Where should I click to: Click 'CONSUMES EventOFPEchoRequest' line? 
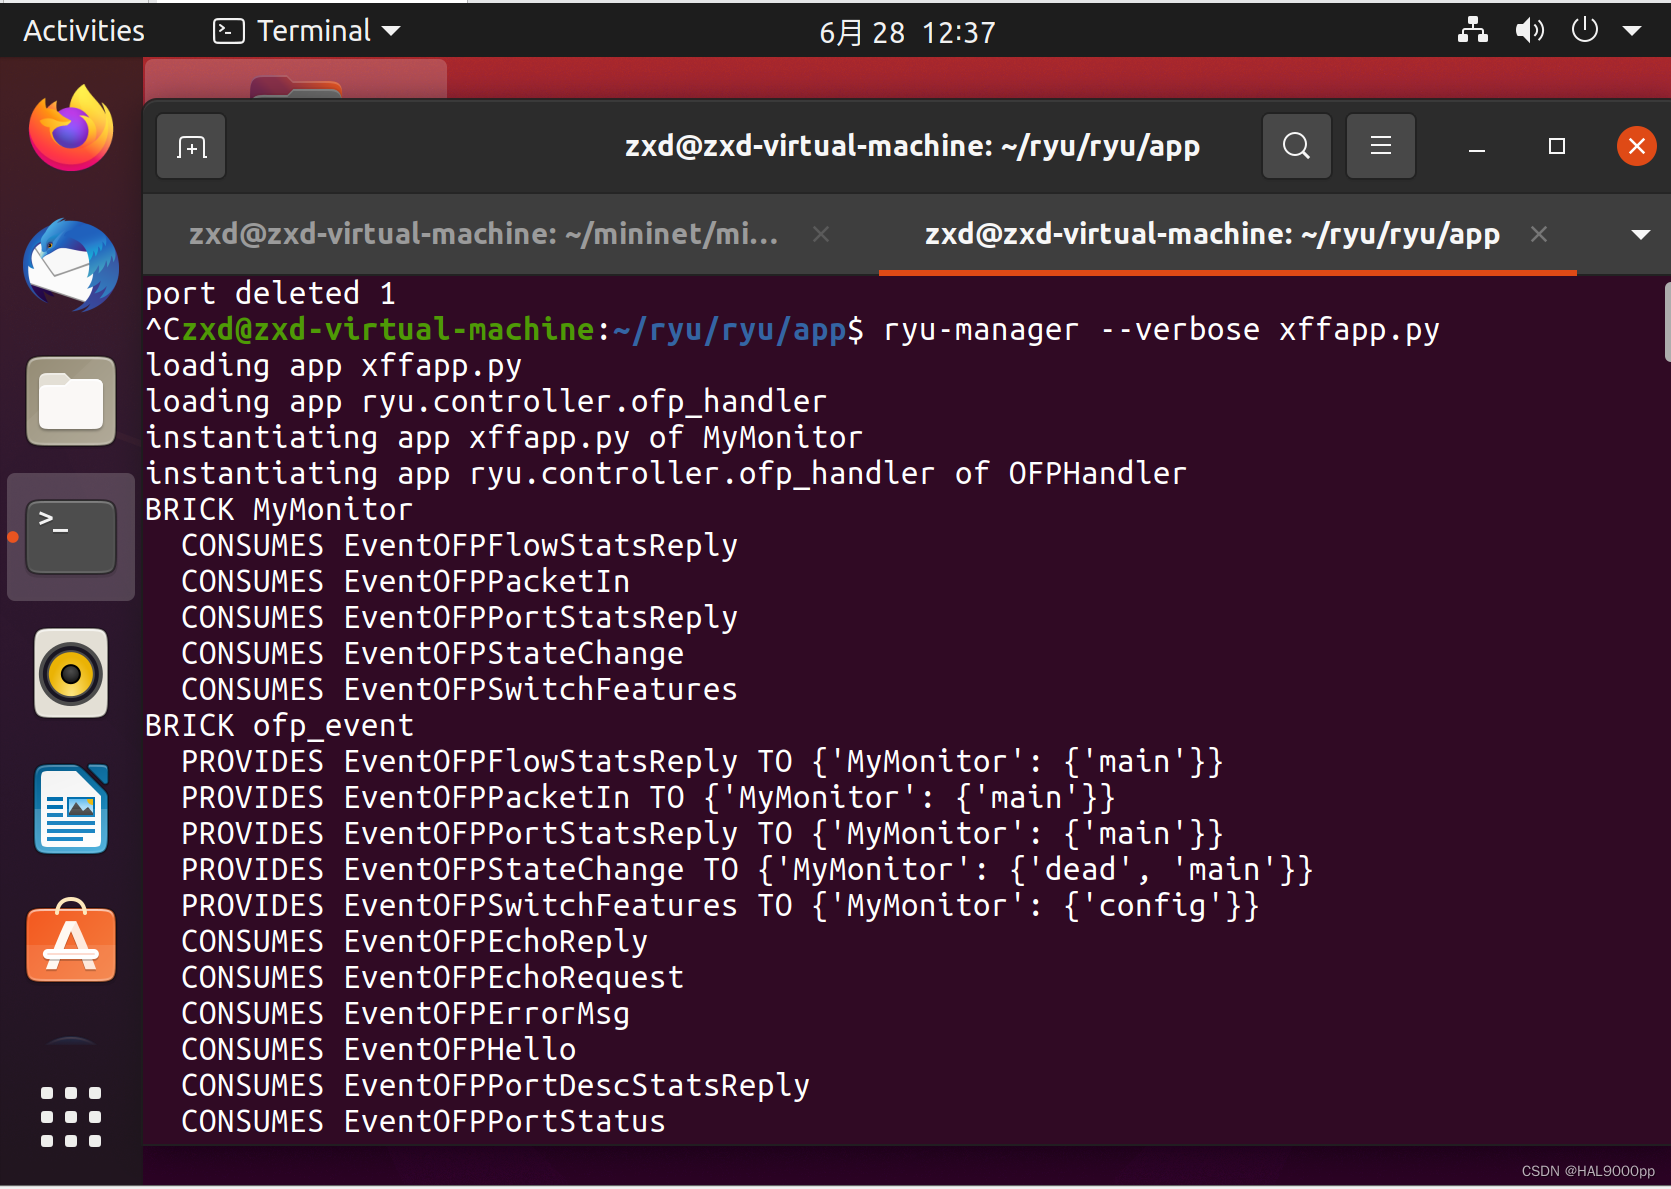433,977
